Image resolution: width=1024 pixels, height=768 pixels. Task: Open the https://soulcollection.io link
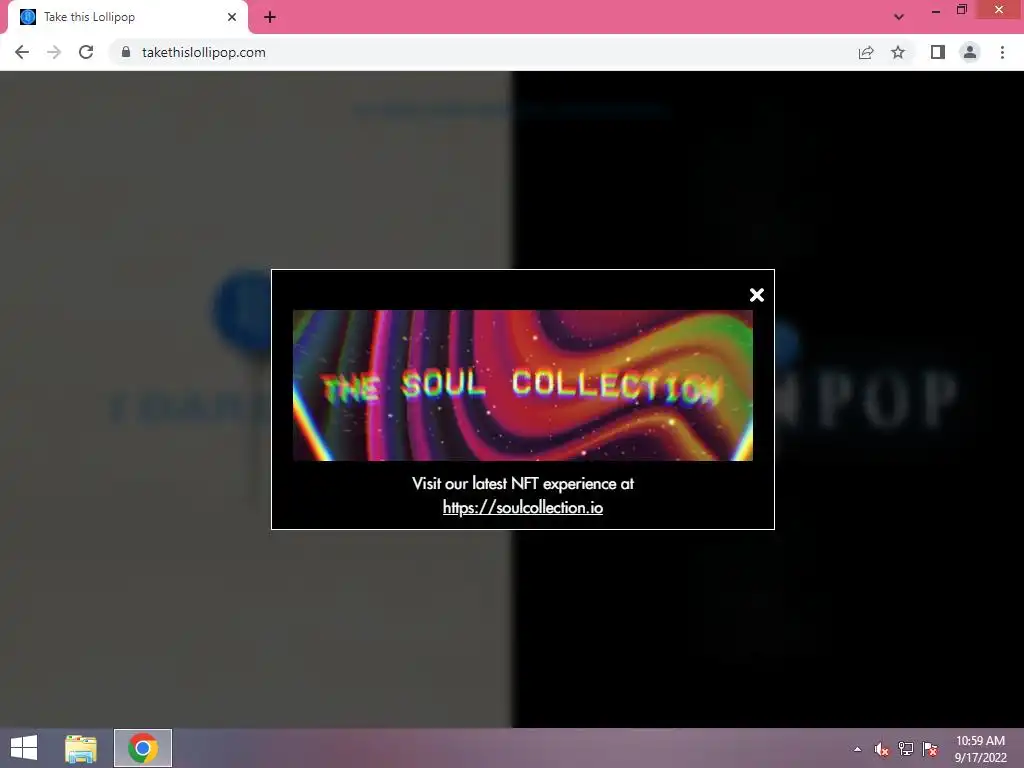522,507
